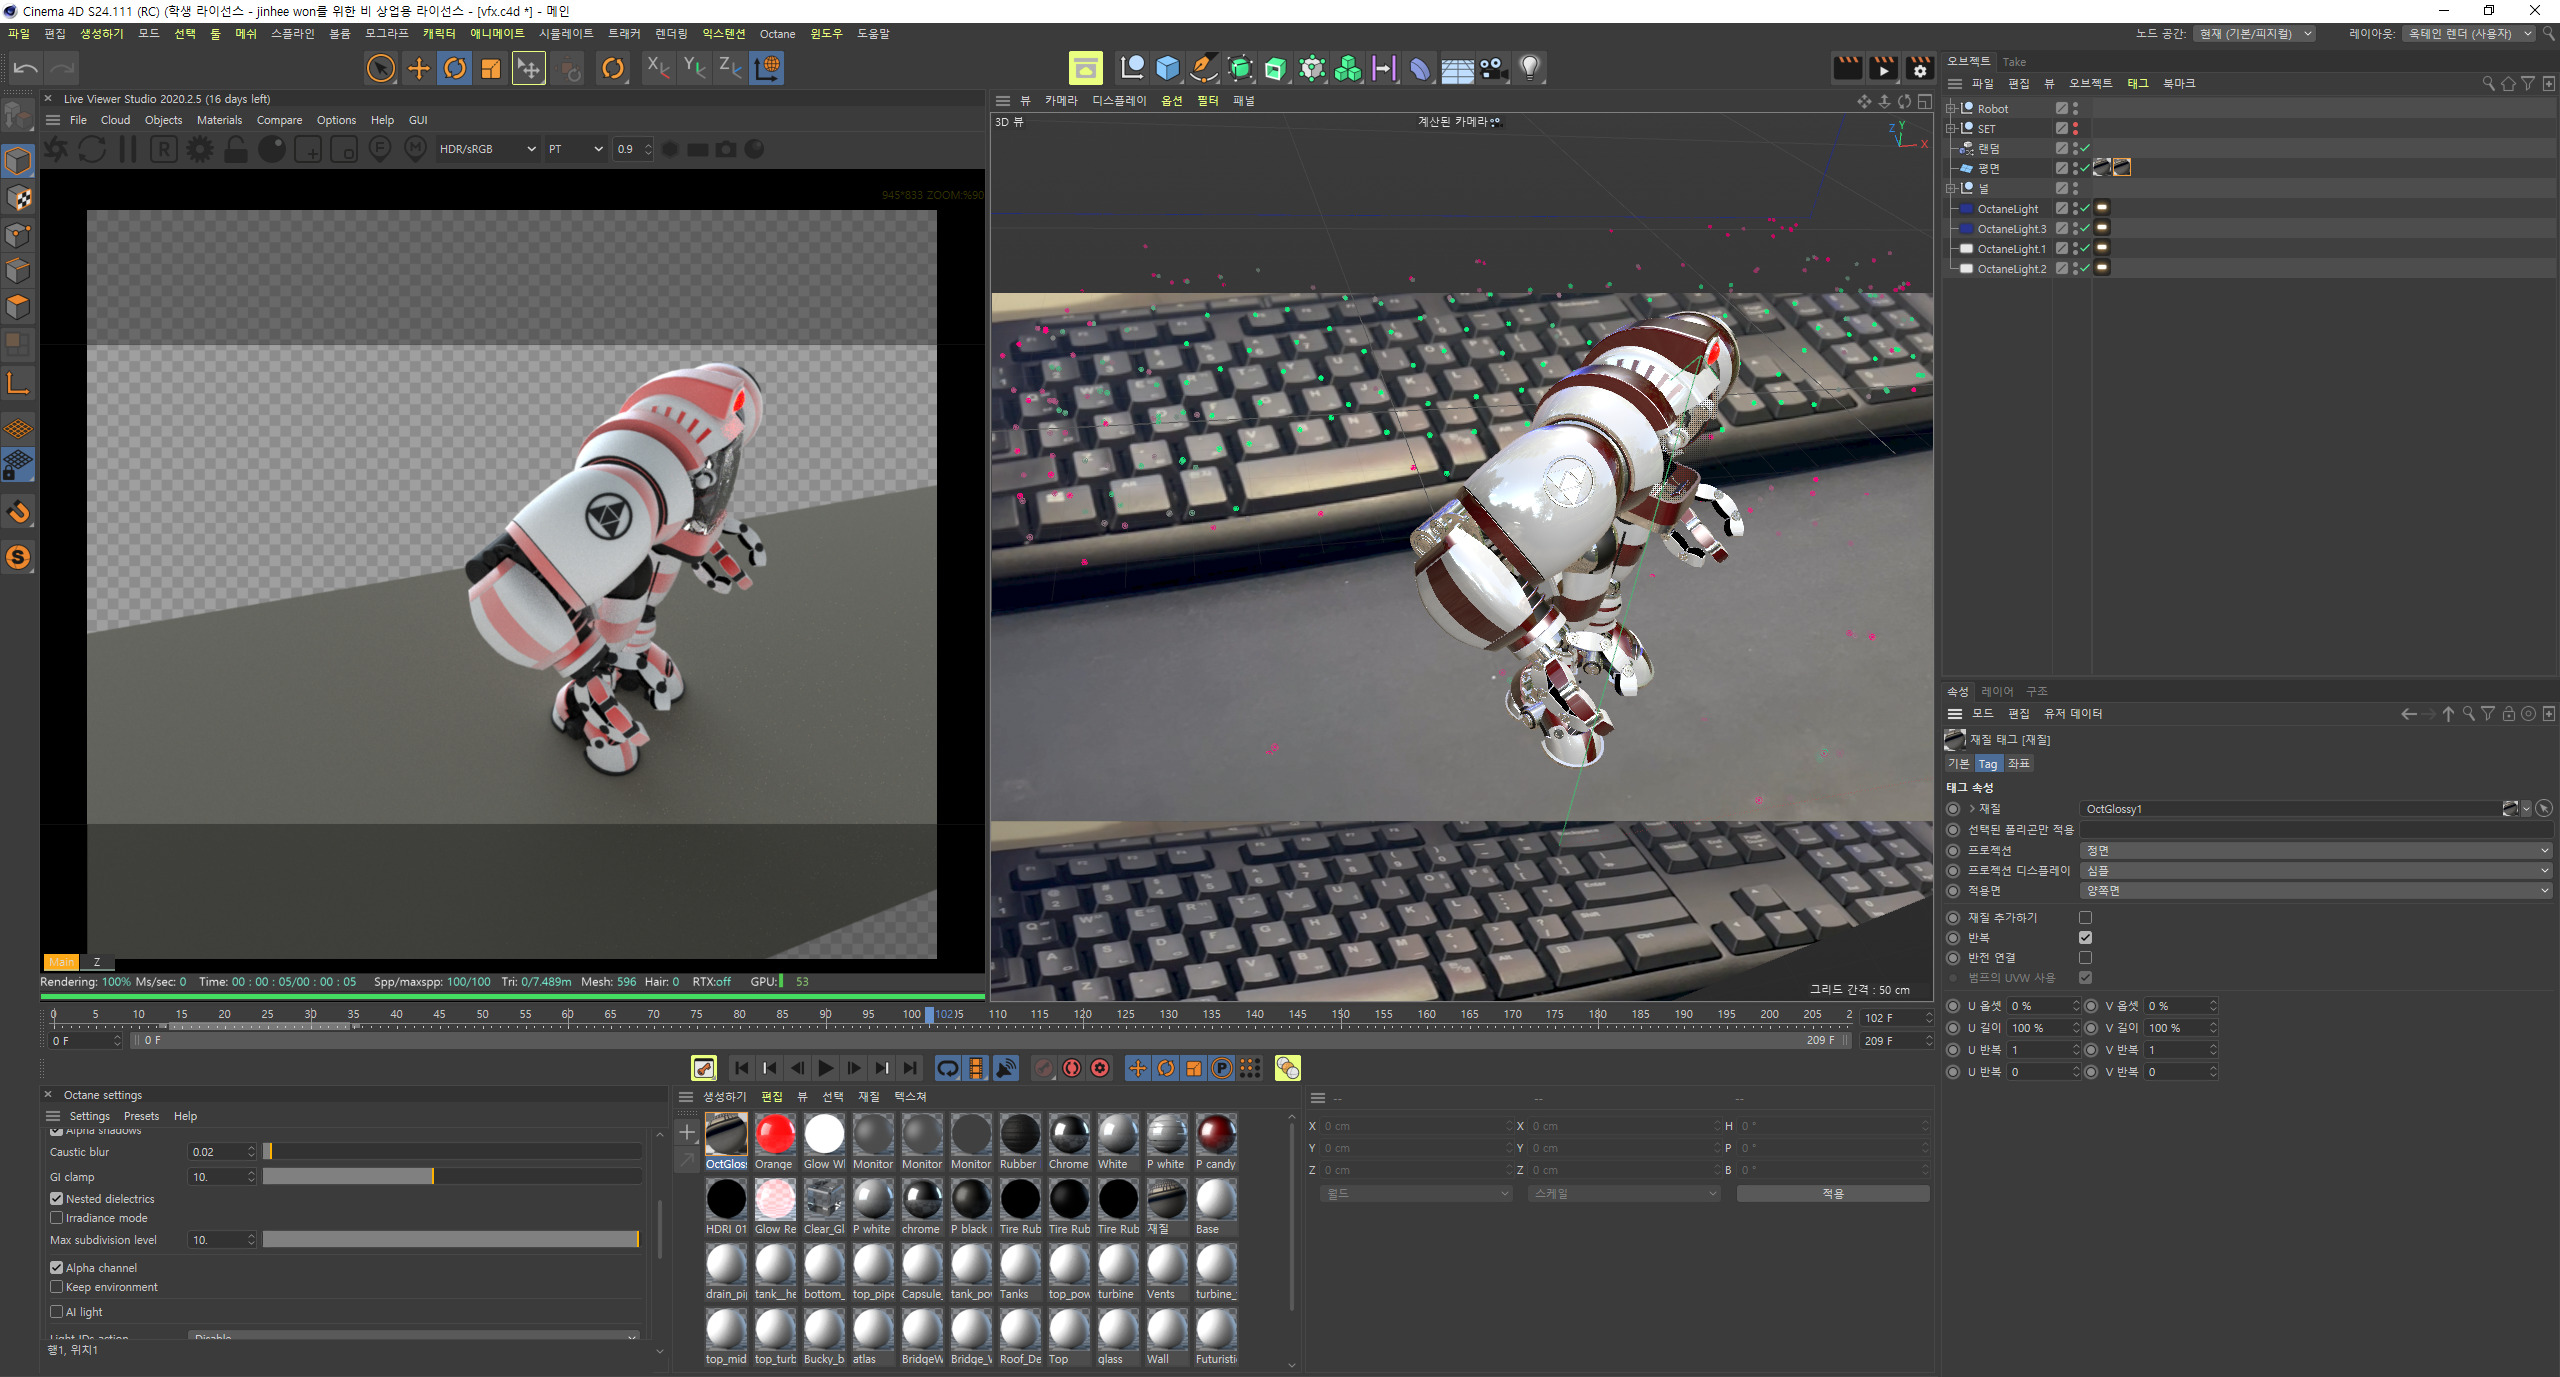Toggle the X axis lock icon
2560x1377 pixels.
coord(657,68)
